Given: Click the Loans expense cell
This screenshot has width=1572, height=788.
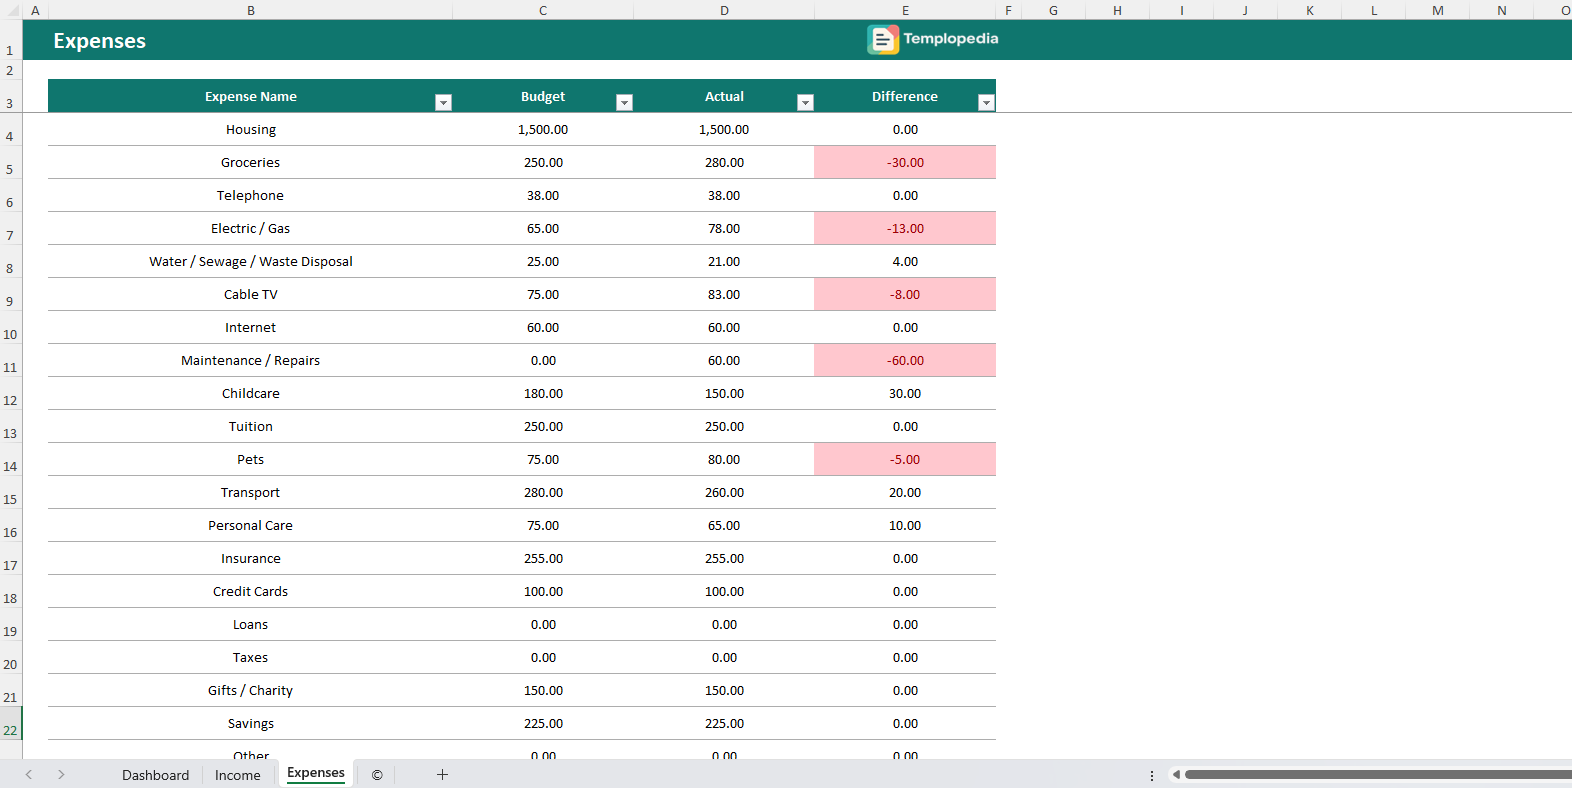Looking at the screenshot, I should [x=250, y=625].
